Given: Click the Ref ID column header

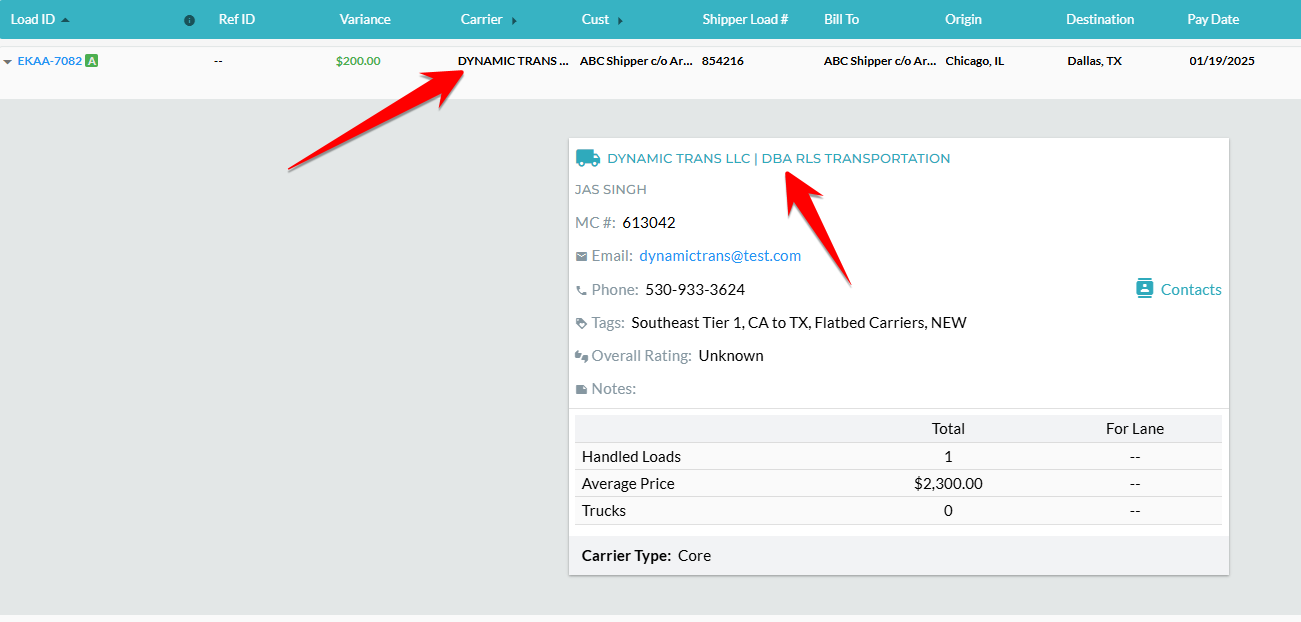Looking at the screenshot, I should pos(236,19).
